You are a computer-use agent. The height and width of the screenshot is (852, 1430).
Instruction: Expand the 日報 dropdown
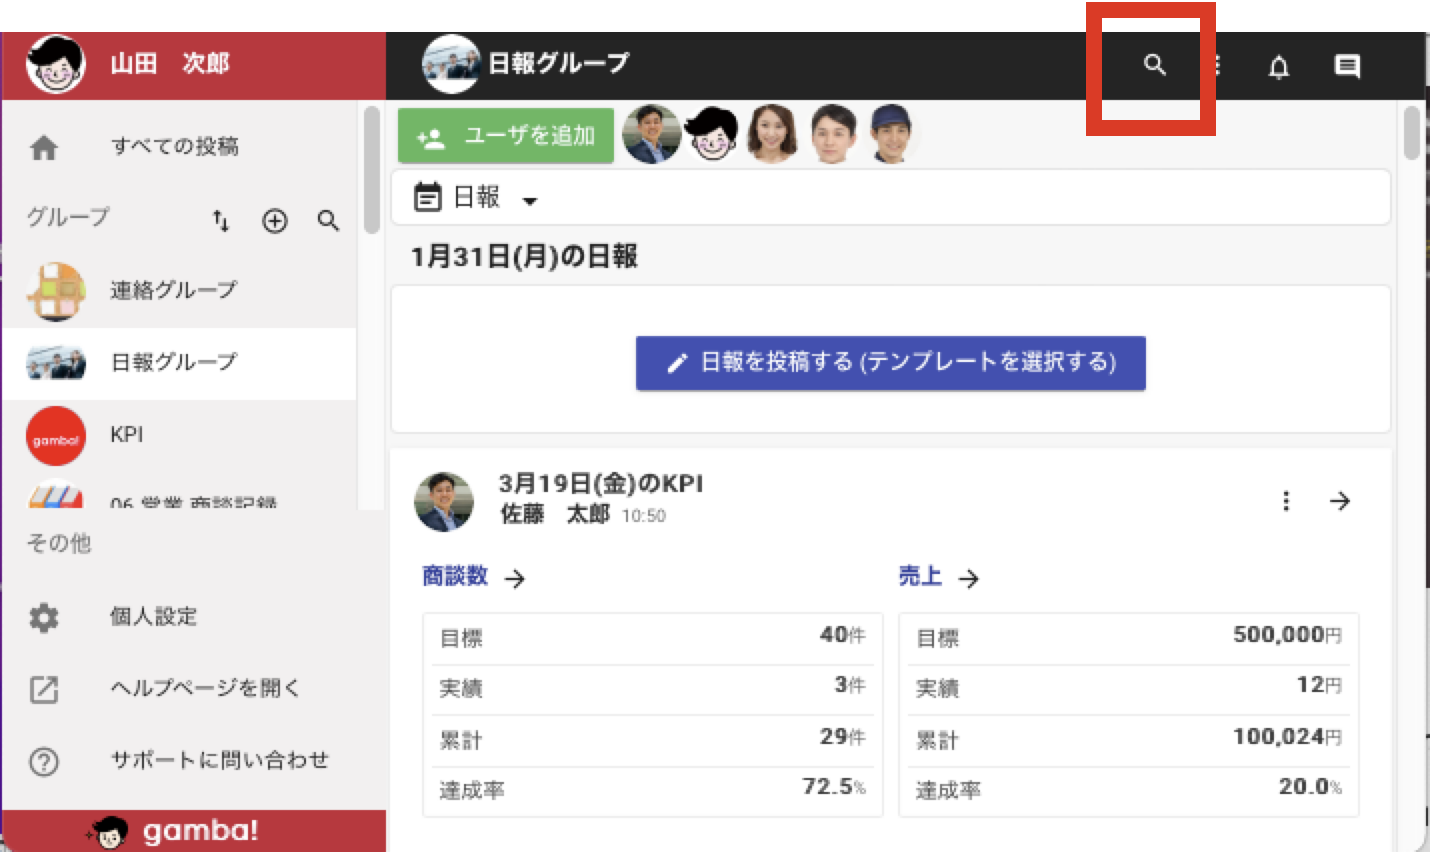tap(477, 198)
